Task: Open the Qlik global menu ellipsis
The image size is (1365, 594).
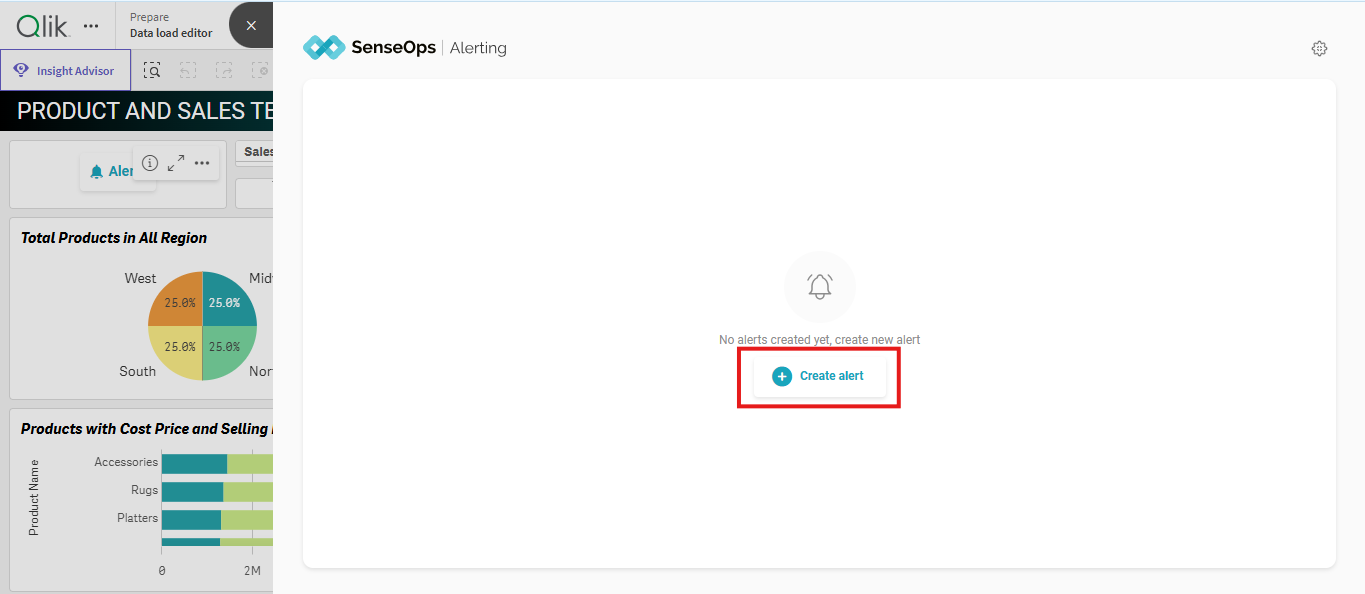Action: pos(91,26)
